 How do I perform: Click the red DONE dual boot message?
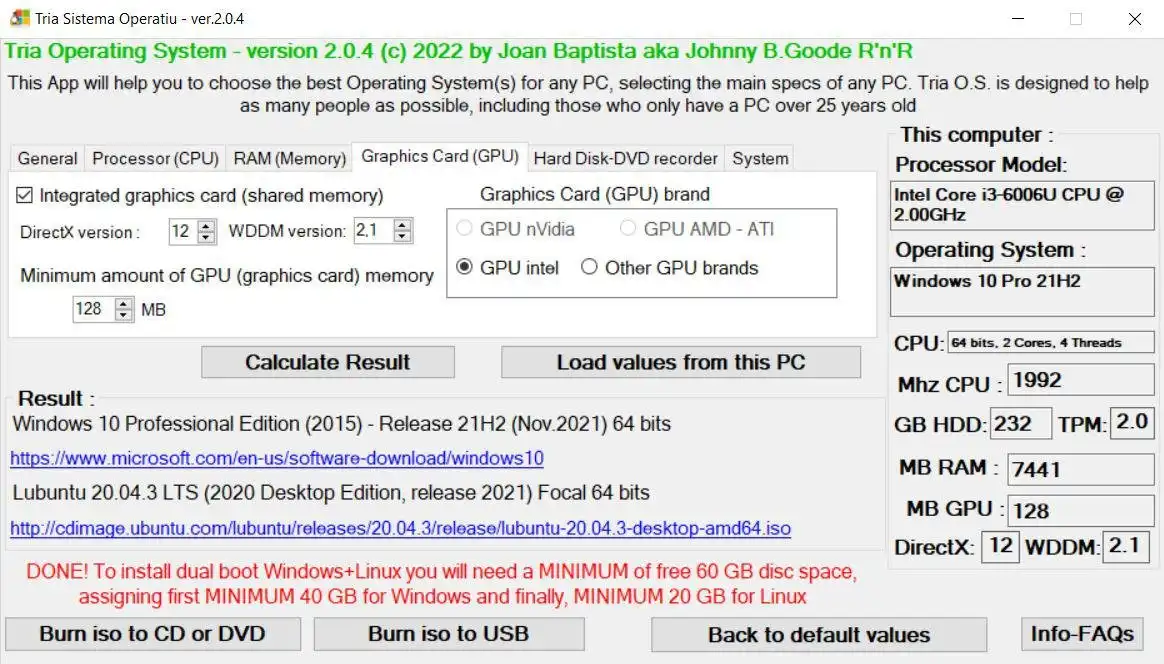442,584
